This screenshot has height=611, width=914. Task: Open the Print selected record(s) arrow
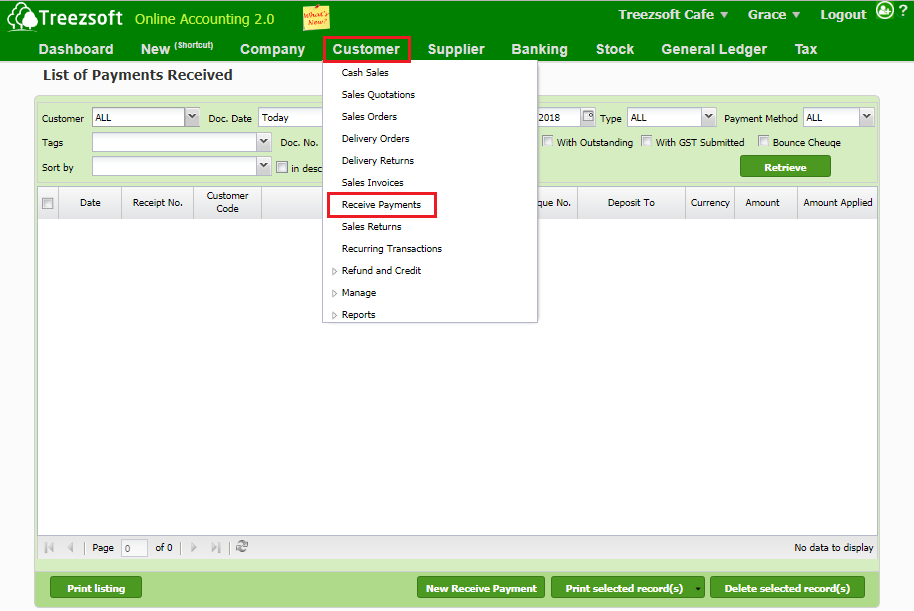tap(698, 588)
